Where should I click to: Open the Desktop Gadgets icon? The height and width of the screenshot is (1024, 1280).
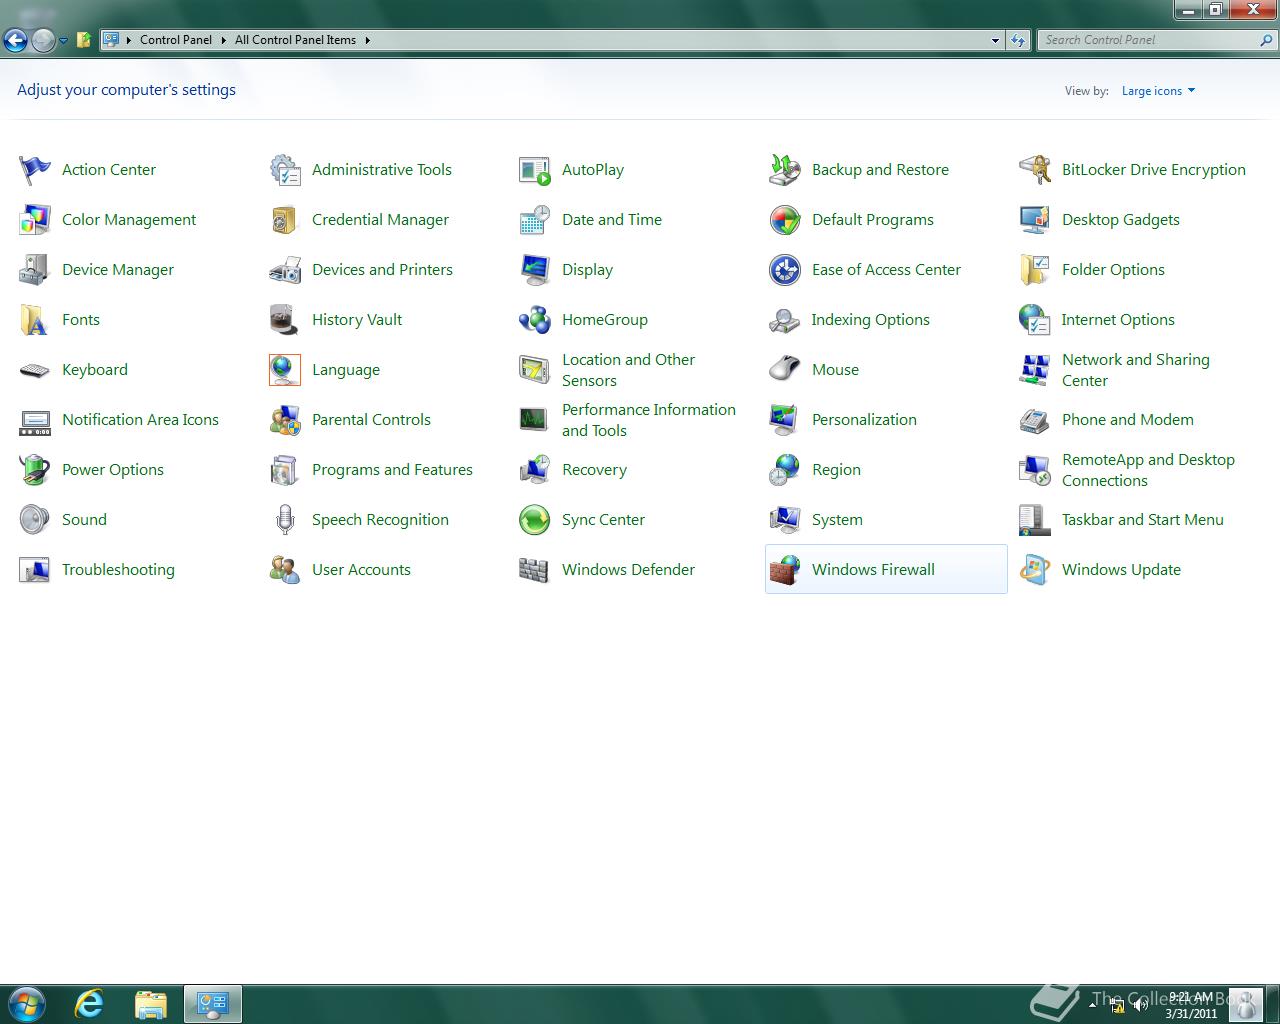point(1035,220)
